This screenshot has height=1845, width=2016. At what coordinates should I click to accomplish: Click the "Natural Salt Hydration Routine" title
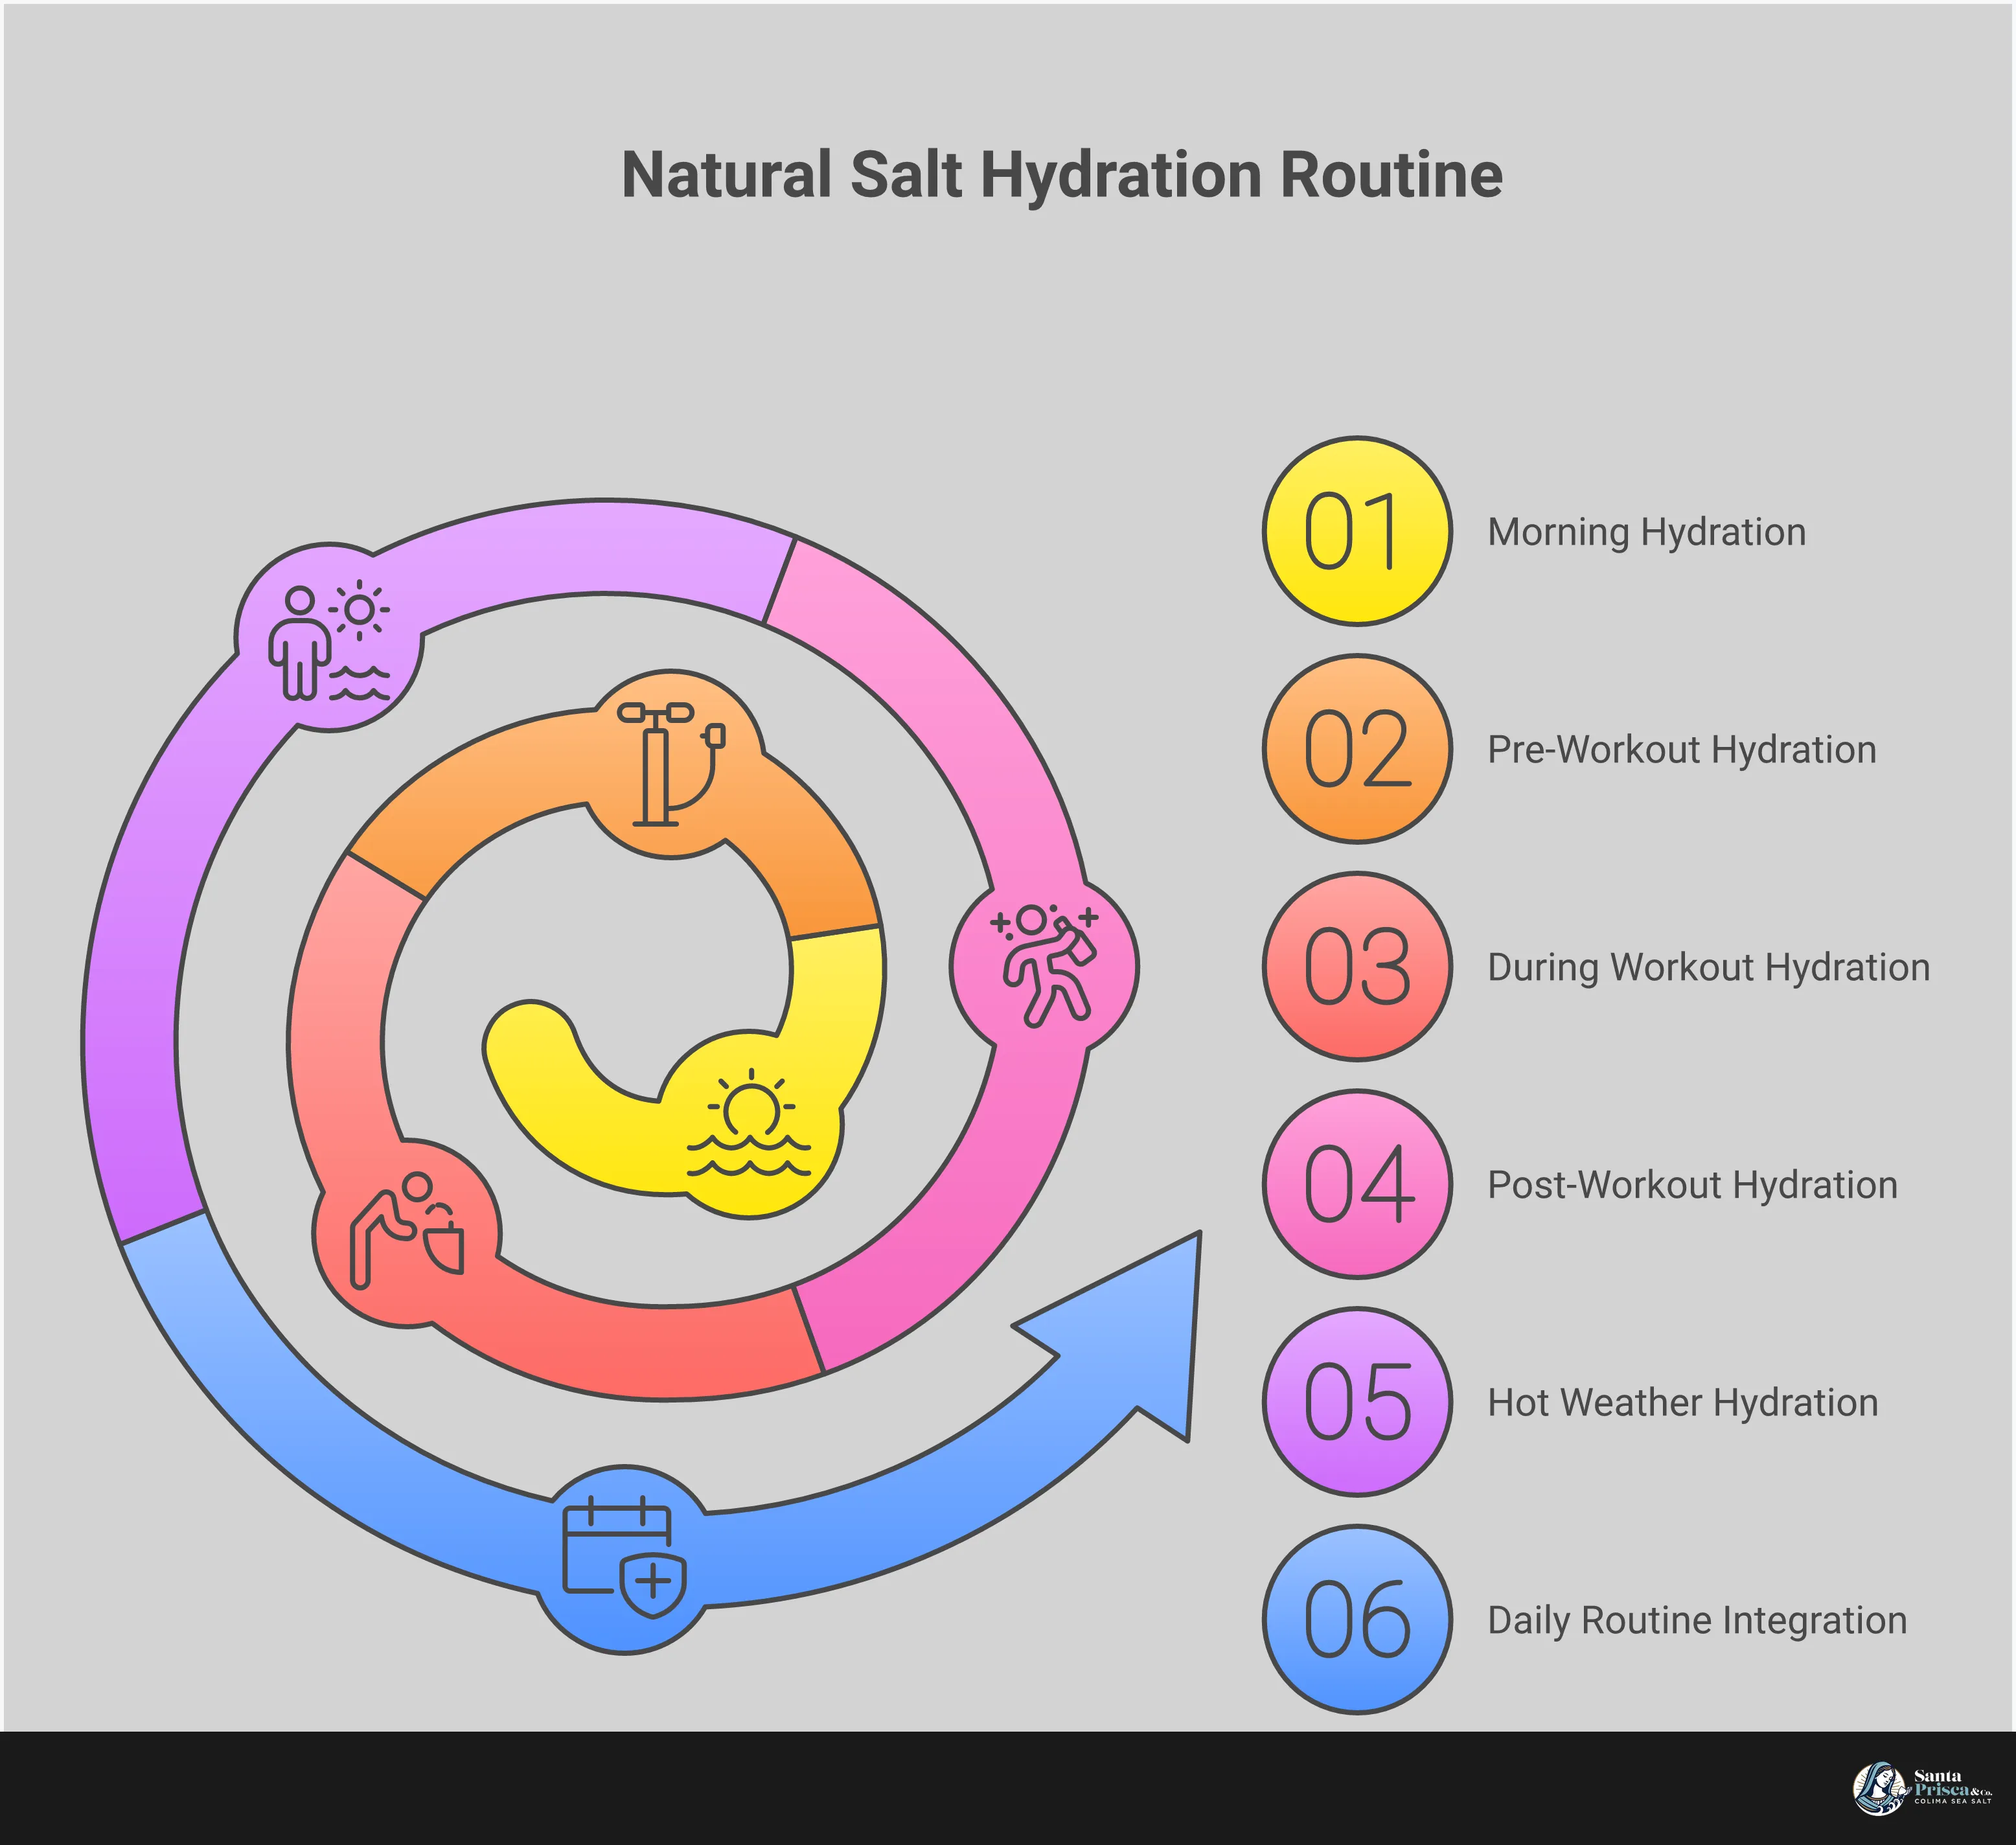(x=1060, y=175)
